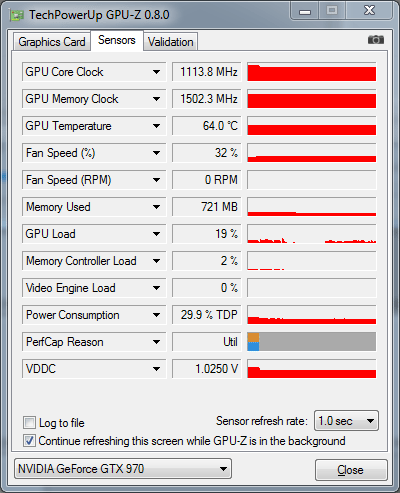Enable the Log to file checkbox
This screenshot has width=400, height=493.
click(29, 422)
